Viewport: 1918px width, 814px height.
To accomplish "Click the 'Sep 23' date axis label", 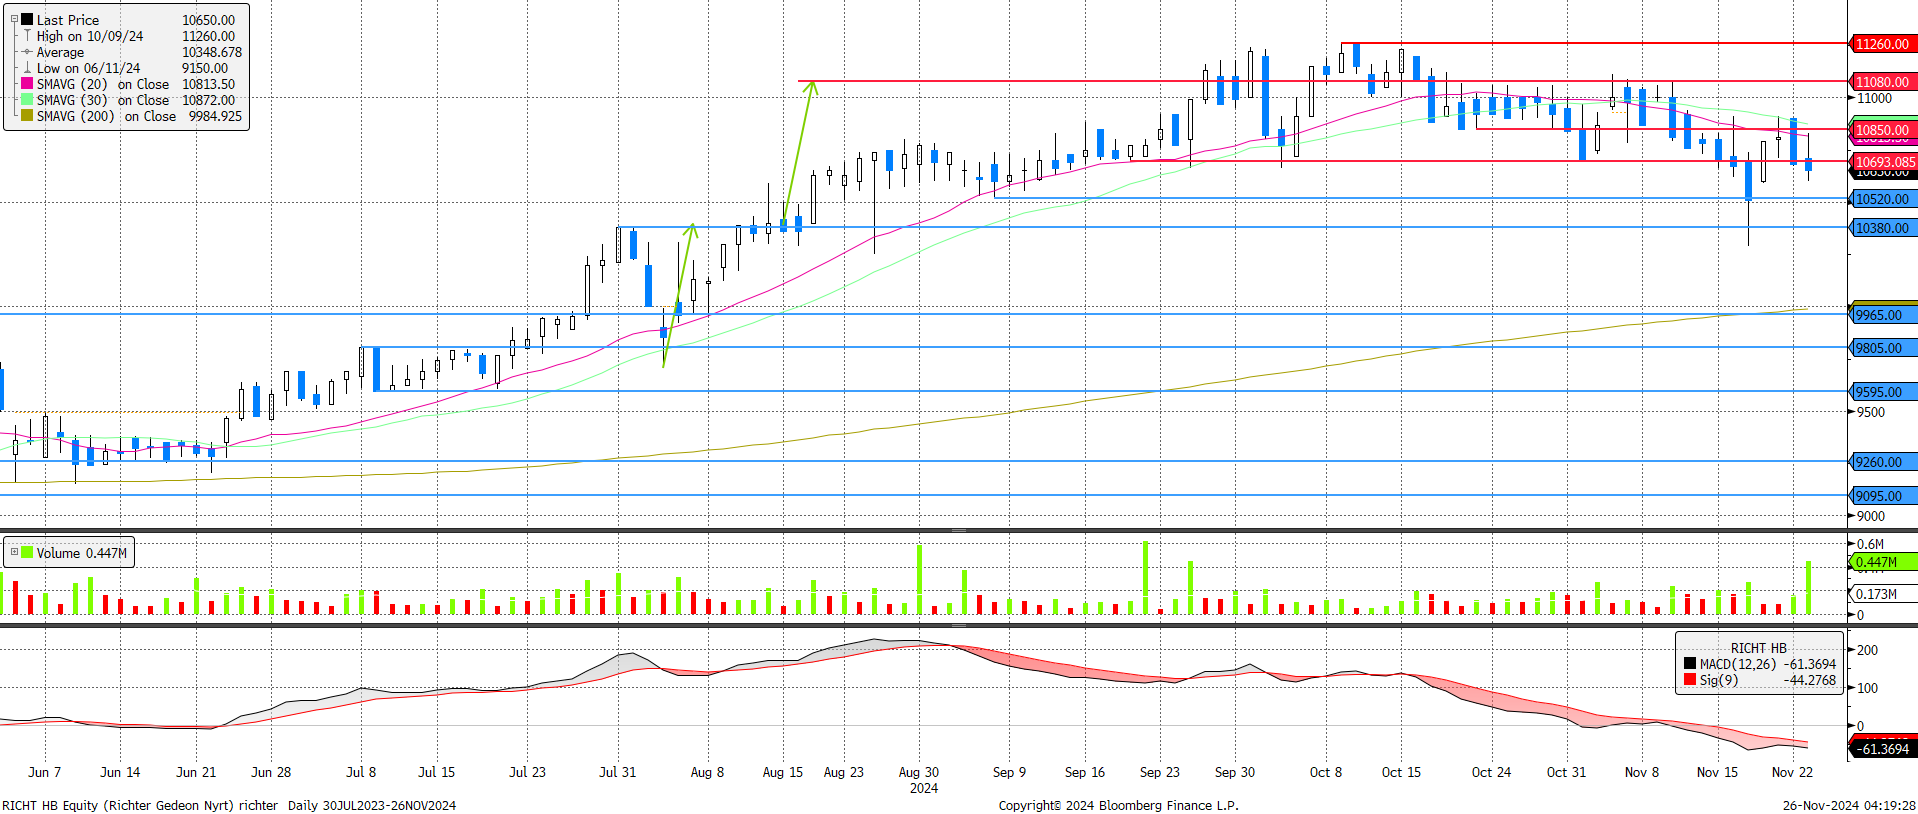I will click(x=1160, y=772).
